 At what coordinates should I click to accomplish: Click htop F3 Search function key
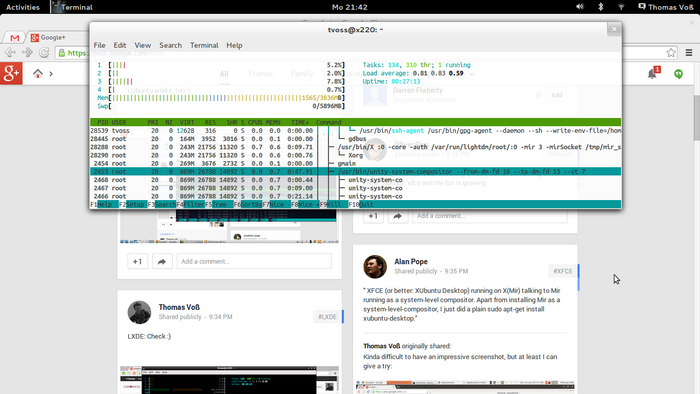pos(162,204)
